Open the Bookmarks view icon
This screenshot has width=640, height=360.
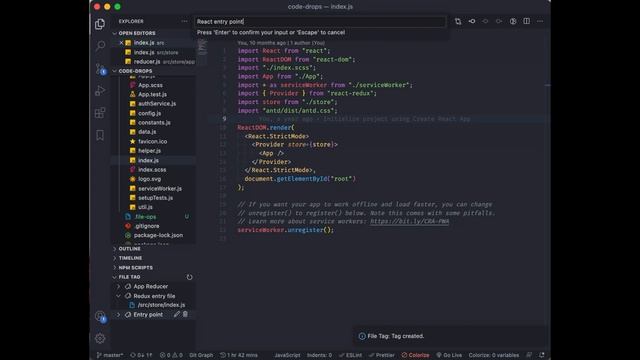click(x=100, y=135)
